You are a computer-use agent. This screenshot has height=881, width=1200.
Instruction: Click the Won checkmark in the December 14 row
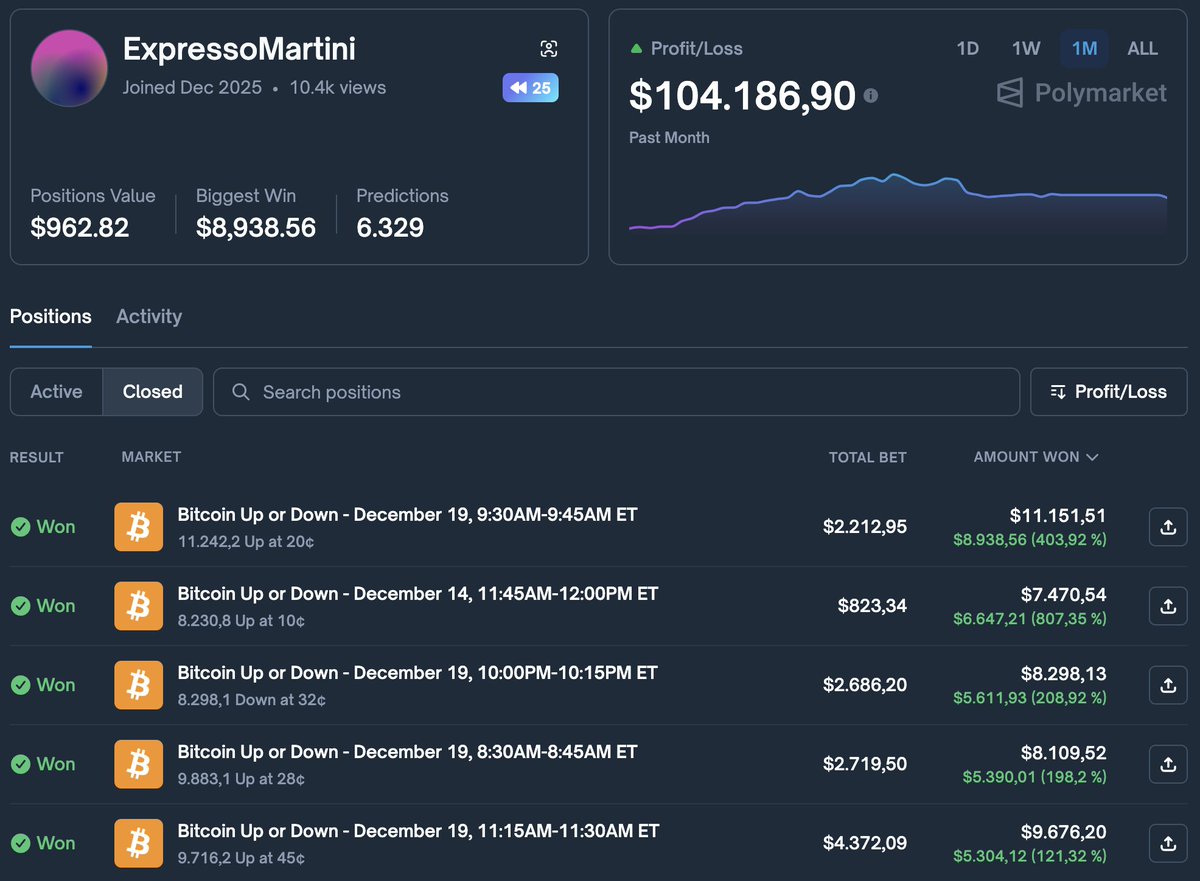[20, 606]
